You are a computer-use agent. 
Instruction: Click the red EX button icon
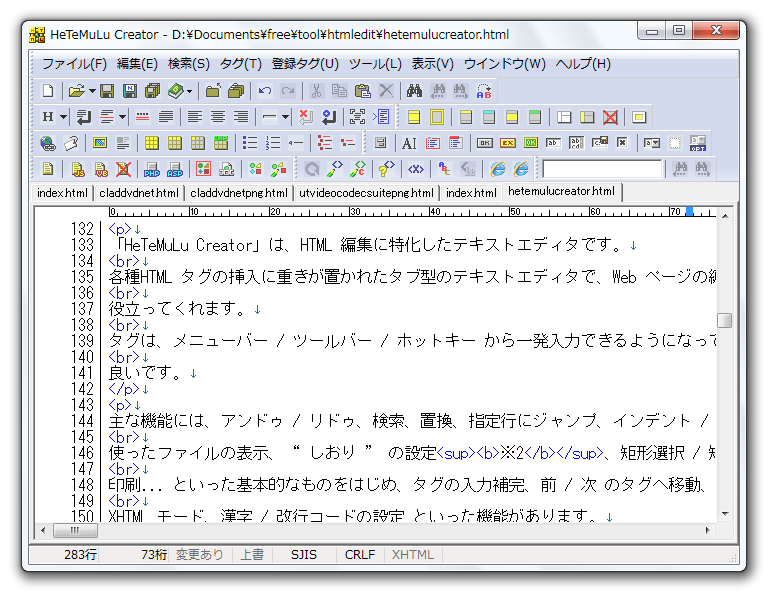click(508, 143)
